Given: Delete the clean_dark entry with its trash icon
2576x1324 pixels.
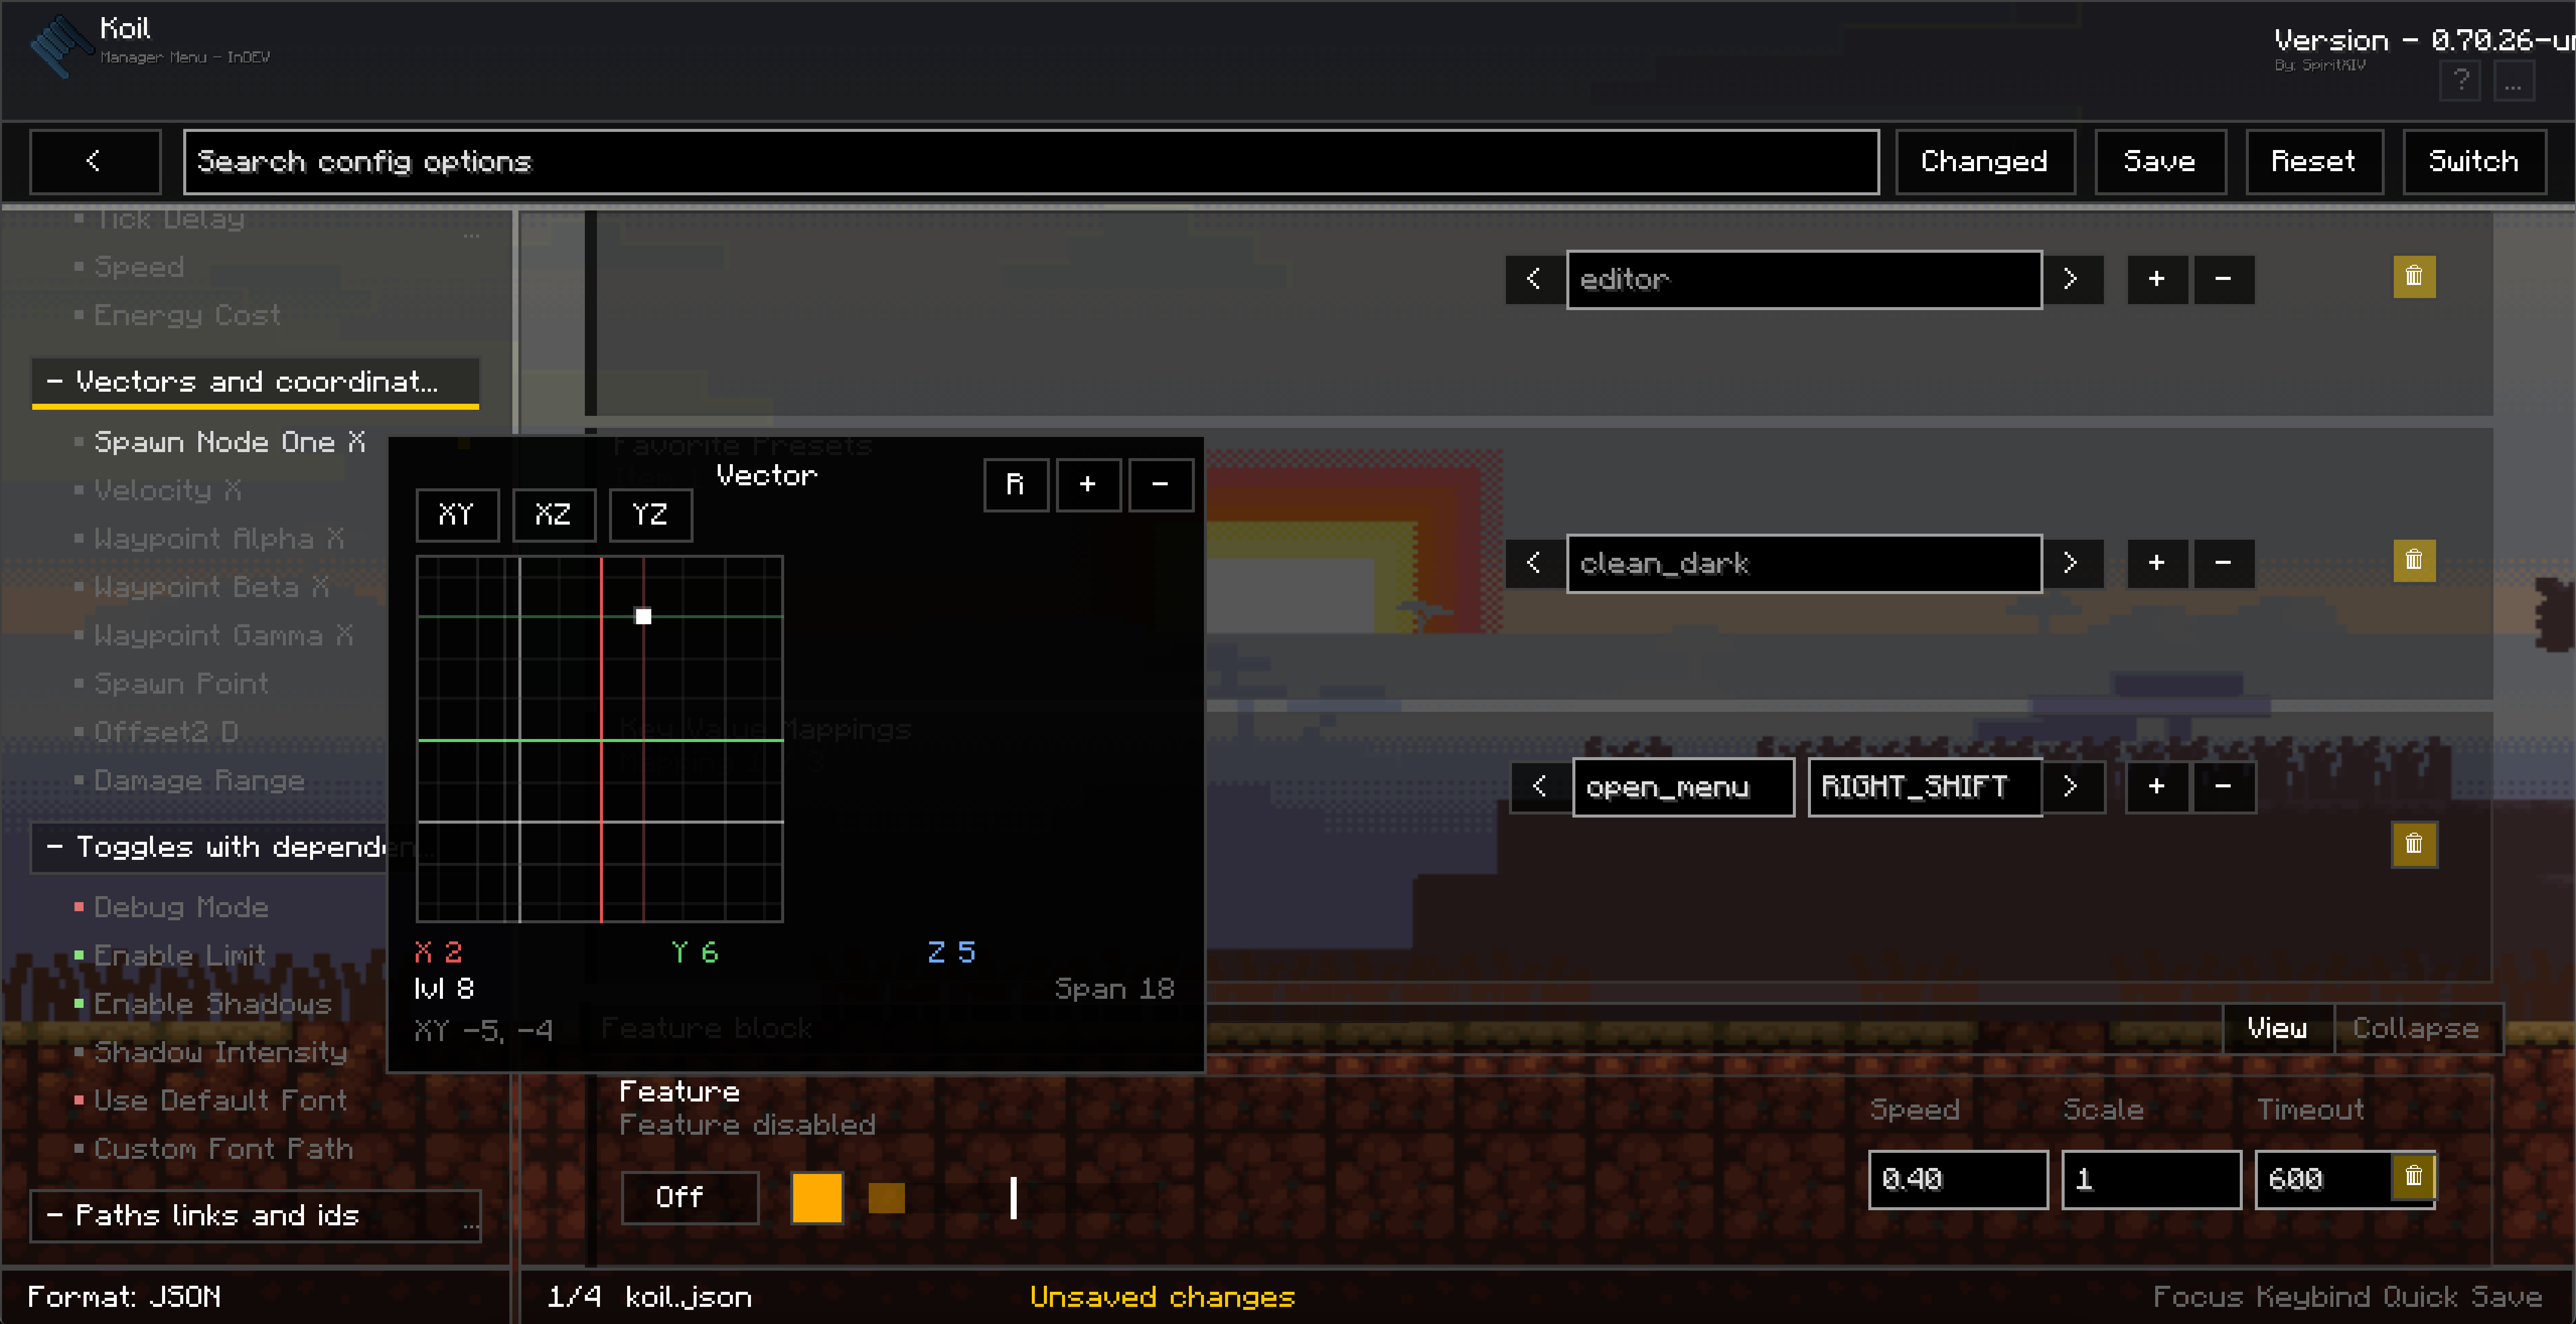Looking at the screenshot, I should pos(2414,560).
